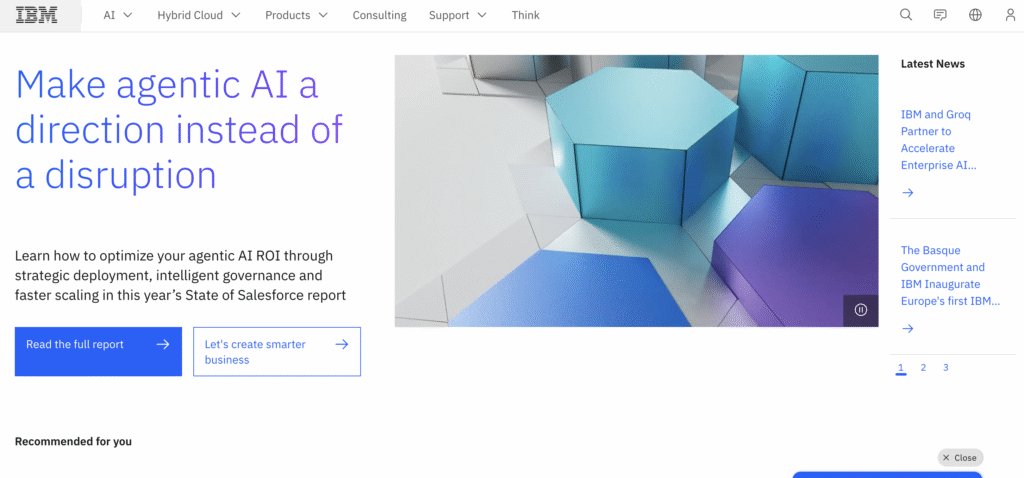Screen dimensions: 1024x478
Task: Click the Make agentic AI headline
Action: point(179,129)
